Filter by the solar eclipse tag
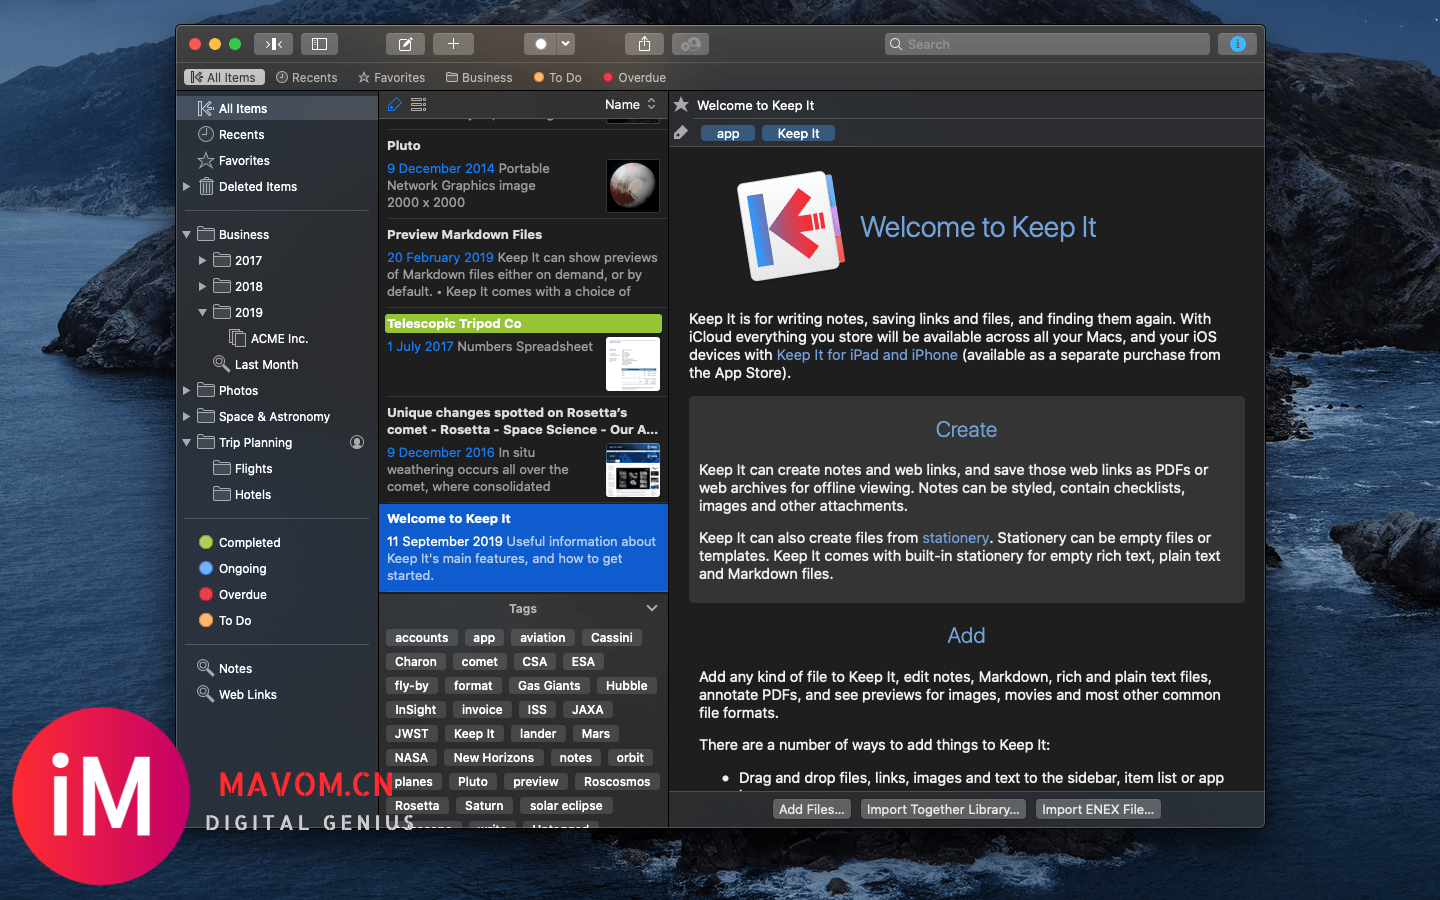 (566, 805)
